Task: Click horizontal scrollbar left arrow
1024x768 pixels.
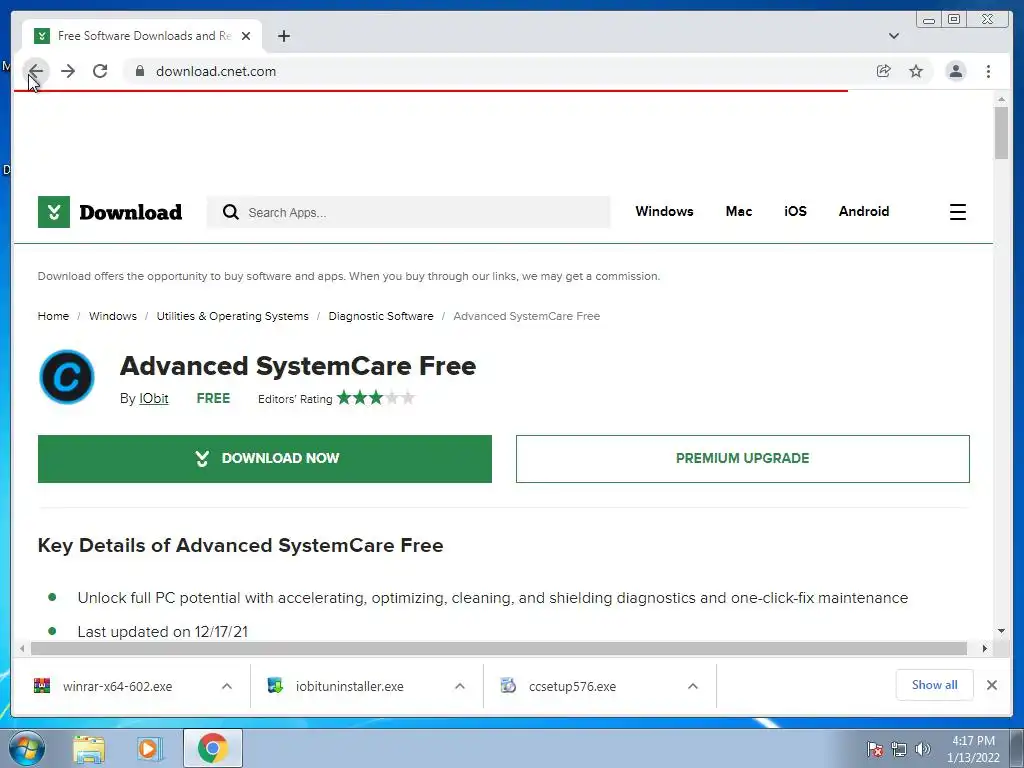Action: [x=22, y=648]
